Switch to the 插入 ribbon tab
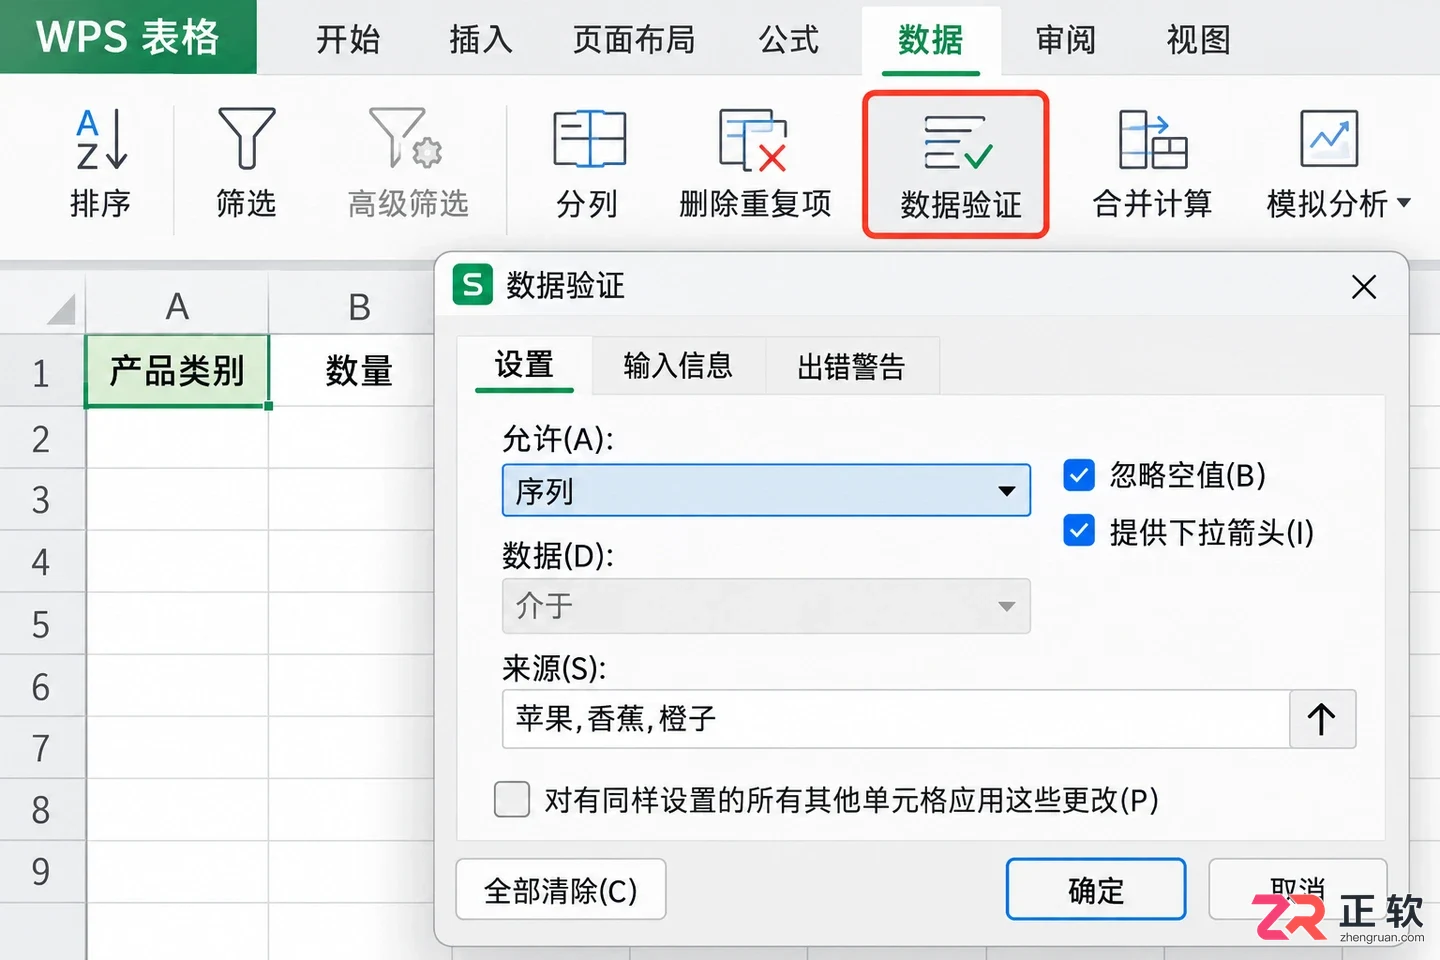The image size is (1440, 960). 481,40
